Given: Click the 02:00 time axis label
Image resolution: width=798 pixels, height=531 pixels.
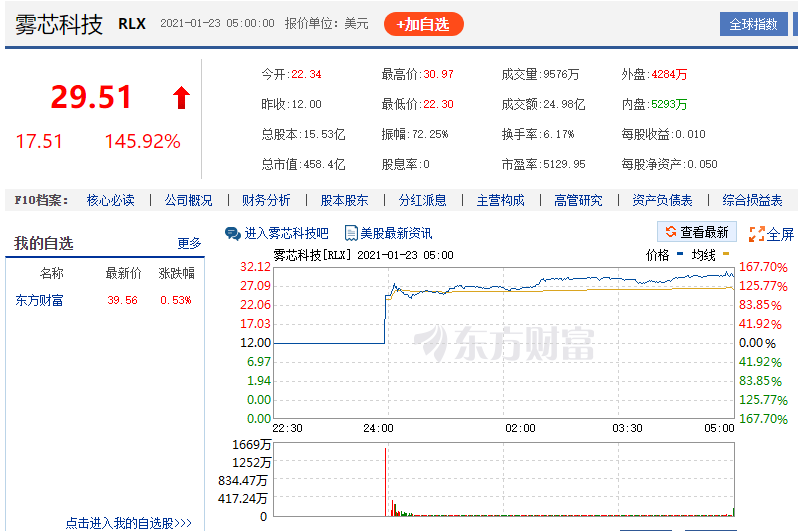Looking at the screenshot, I should point(520,428).
